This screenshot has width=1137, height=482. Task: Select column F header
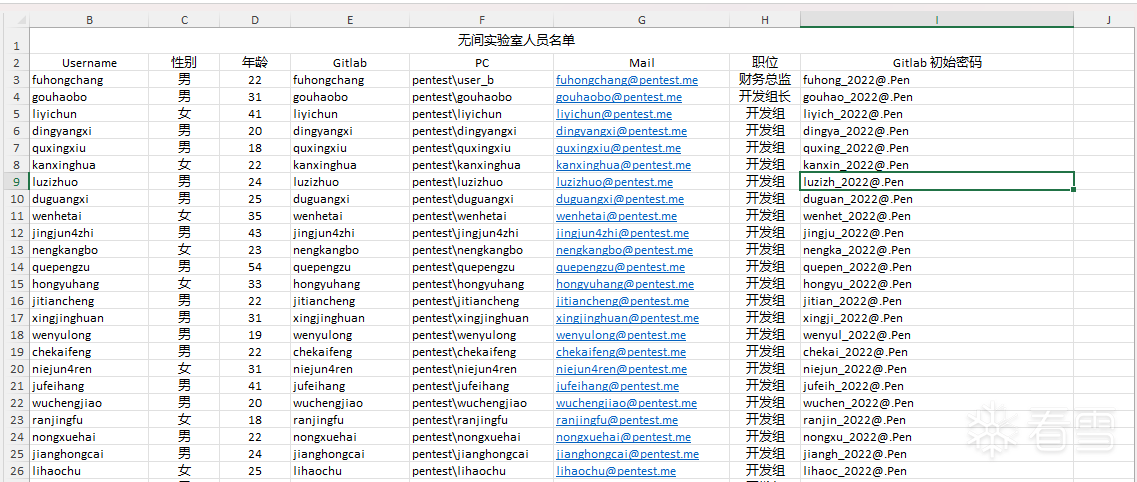click(481, 20)
